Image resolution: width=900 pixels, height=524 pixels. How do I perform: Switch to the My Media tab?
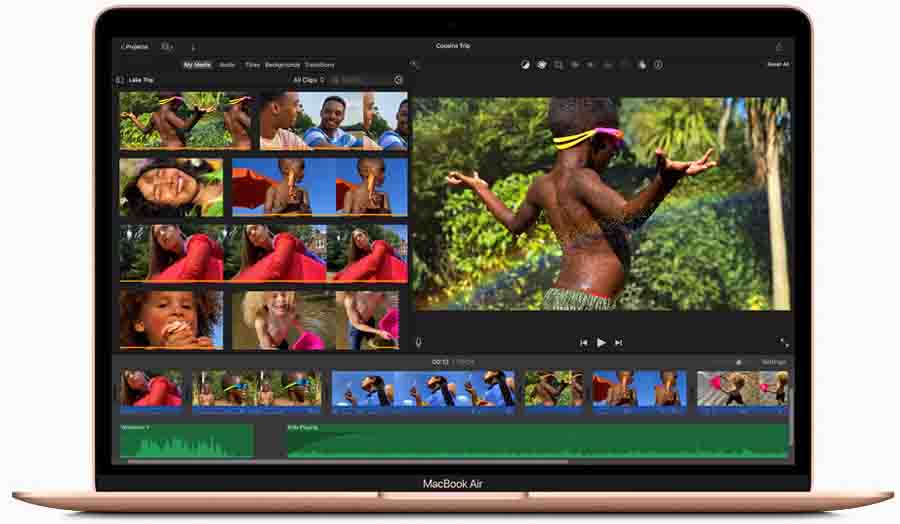point(197,65)
